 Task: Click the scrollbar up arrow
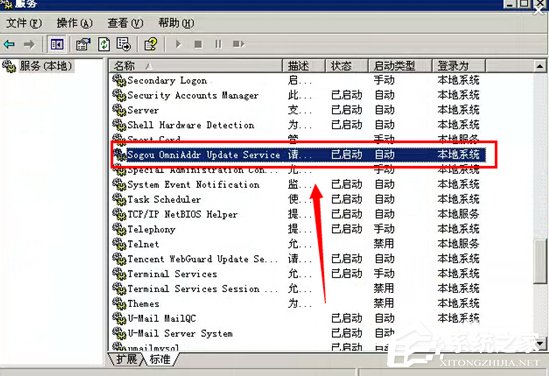coord(540,66)
